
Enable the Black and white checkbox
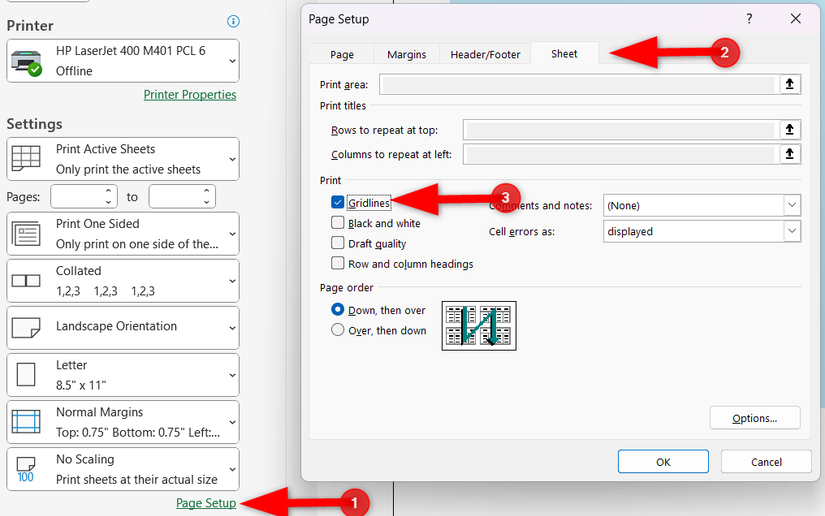pos(338,224)
